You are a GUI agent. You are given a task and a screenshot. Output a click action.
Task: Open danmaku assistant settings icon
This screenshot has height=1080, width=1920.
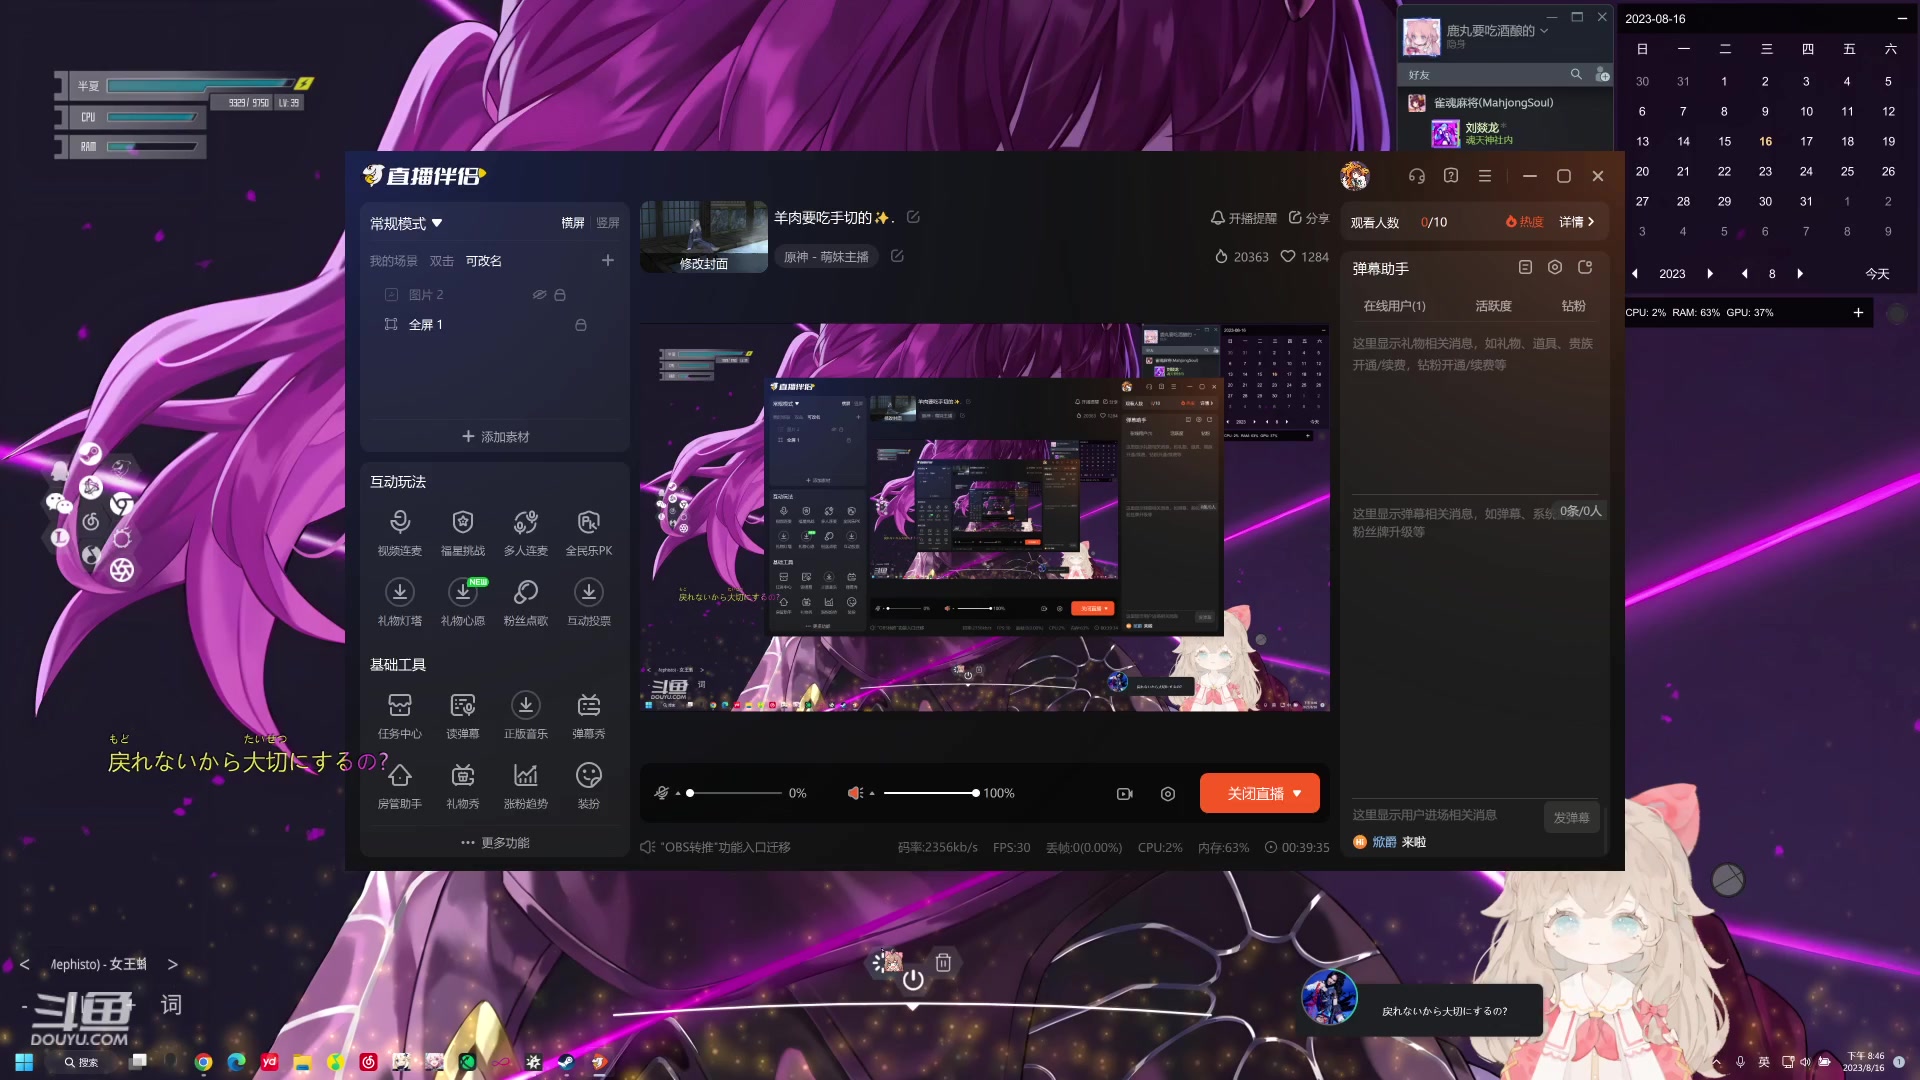[1555, 267]
